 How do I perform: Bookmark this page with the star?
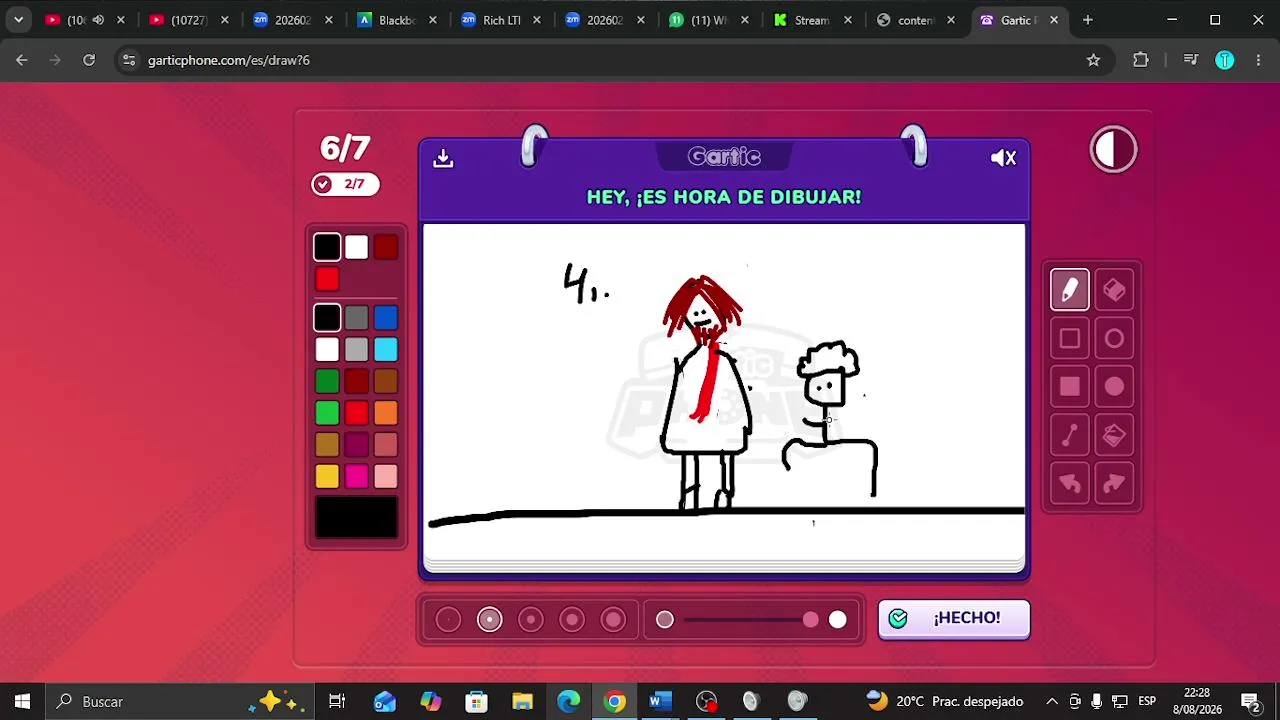click(x=1093, y=60)
